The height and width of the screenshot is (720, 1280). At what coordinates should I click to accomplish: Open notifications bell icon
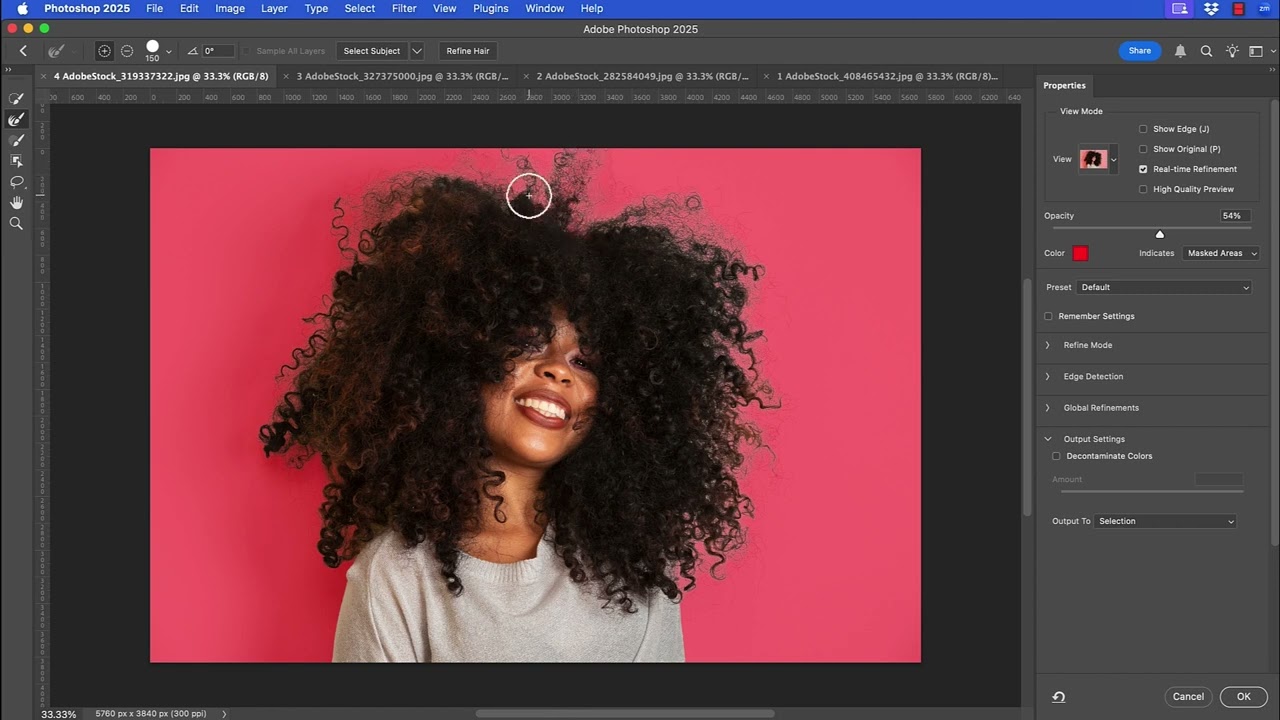click(x=1180, y=51)
